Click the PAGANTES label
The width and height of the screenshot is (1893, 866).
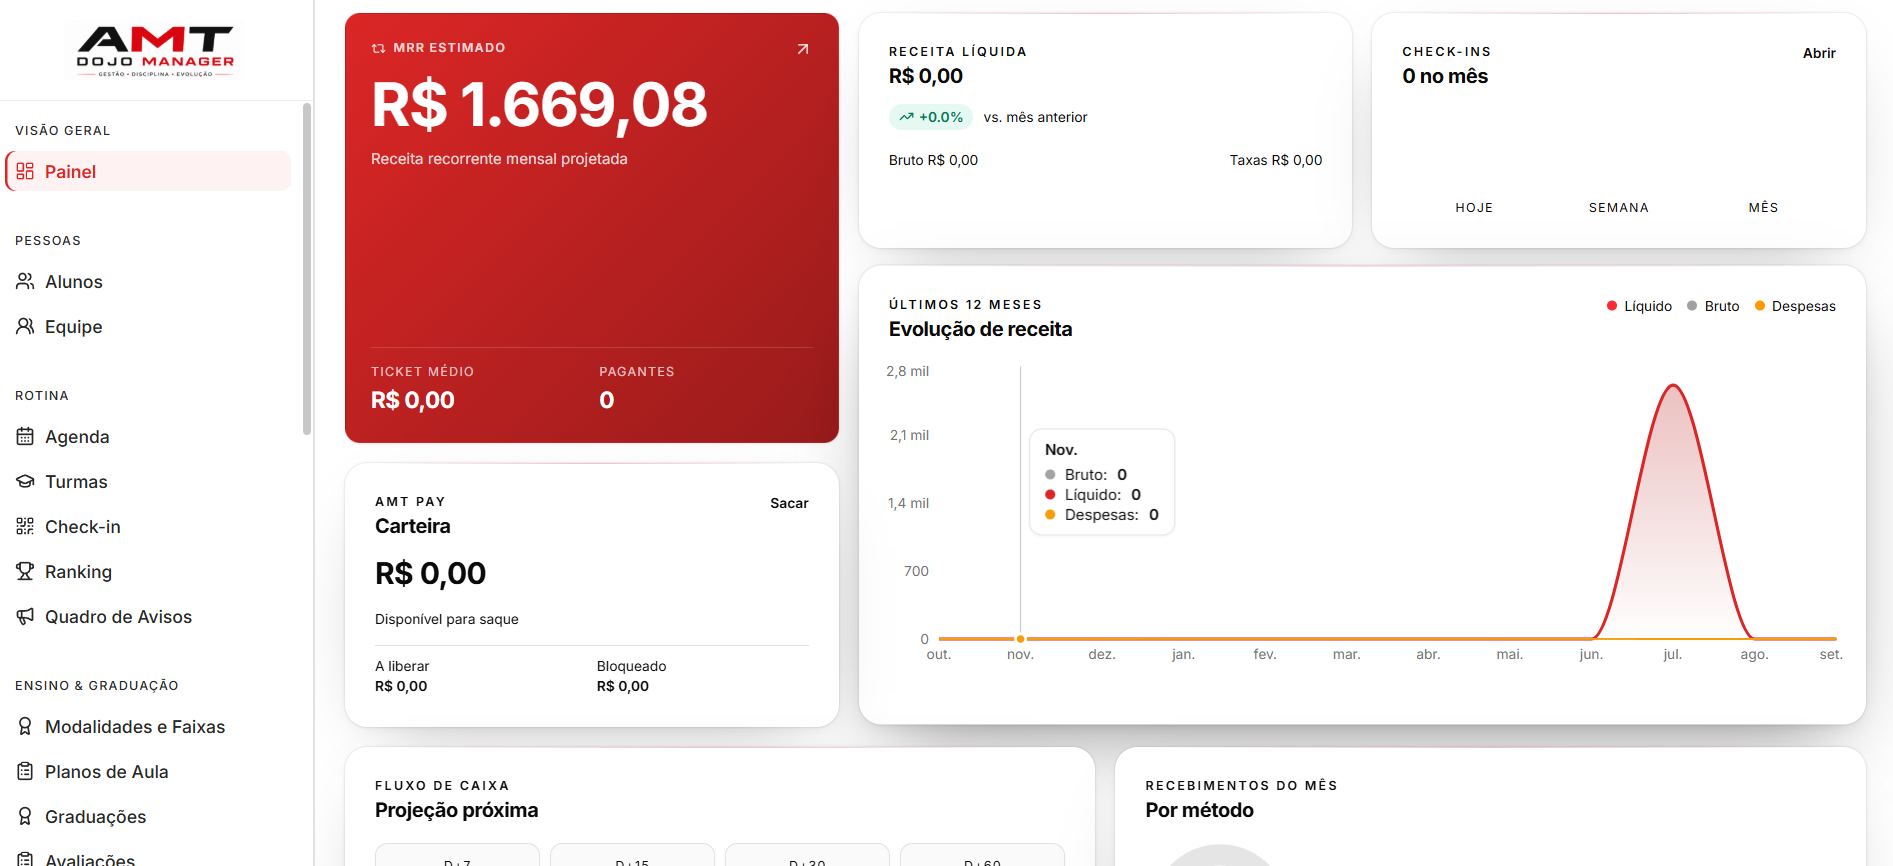click(x=637, y=372)
